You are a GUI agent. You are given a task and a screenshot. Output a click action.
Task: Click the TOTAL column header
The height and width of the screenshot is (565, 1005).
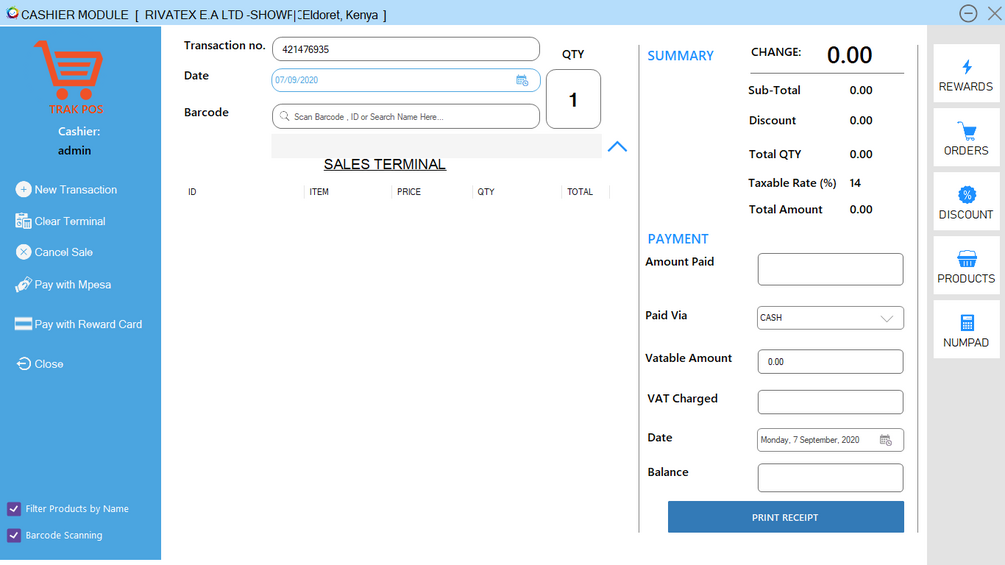(579, 192)
